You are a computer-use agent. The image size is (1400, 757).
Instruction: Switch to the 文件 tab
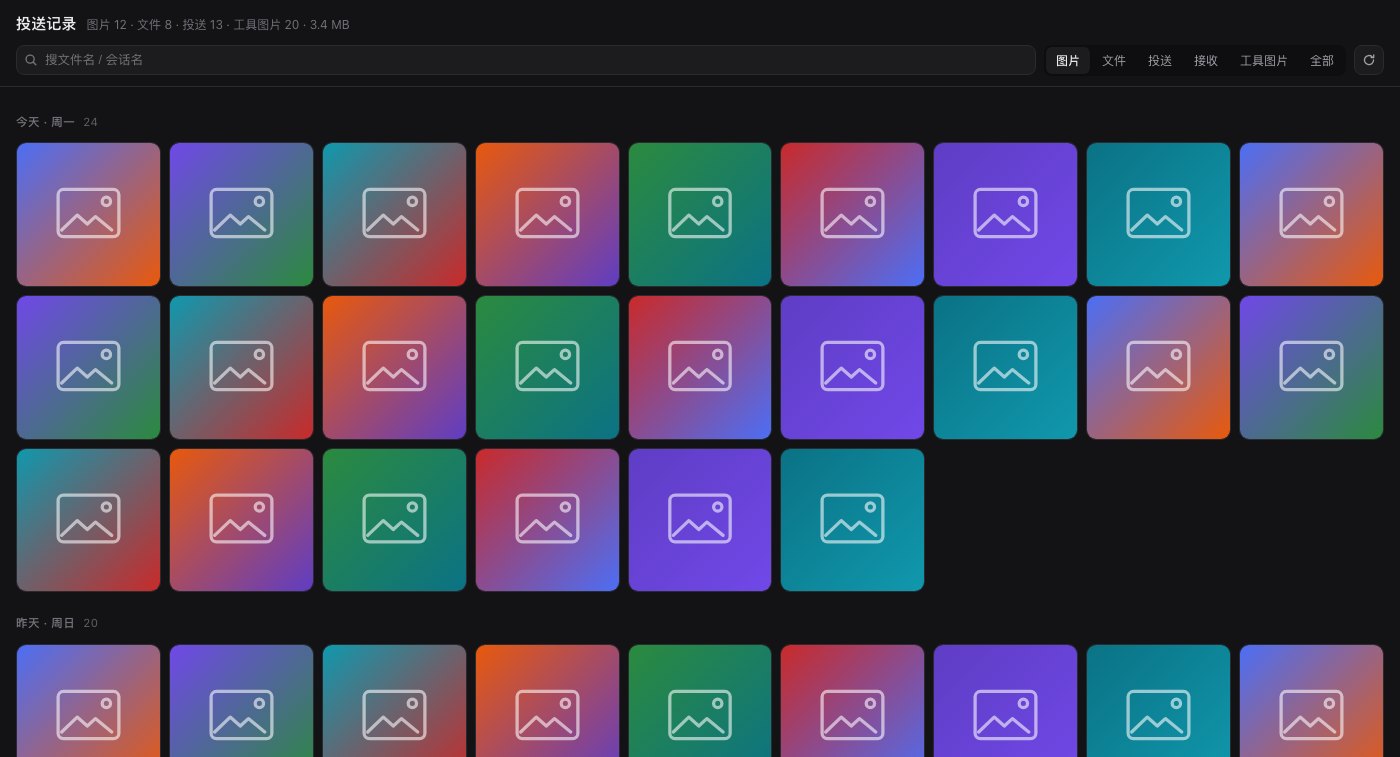tap(1114, 61)
